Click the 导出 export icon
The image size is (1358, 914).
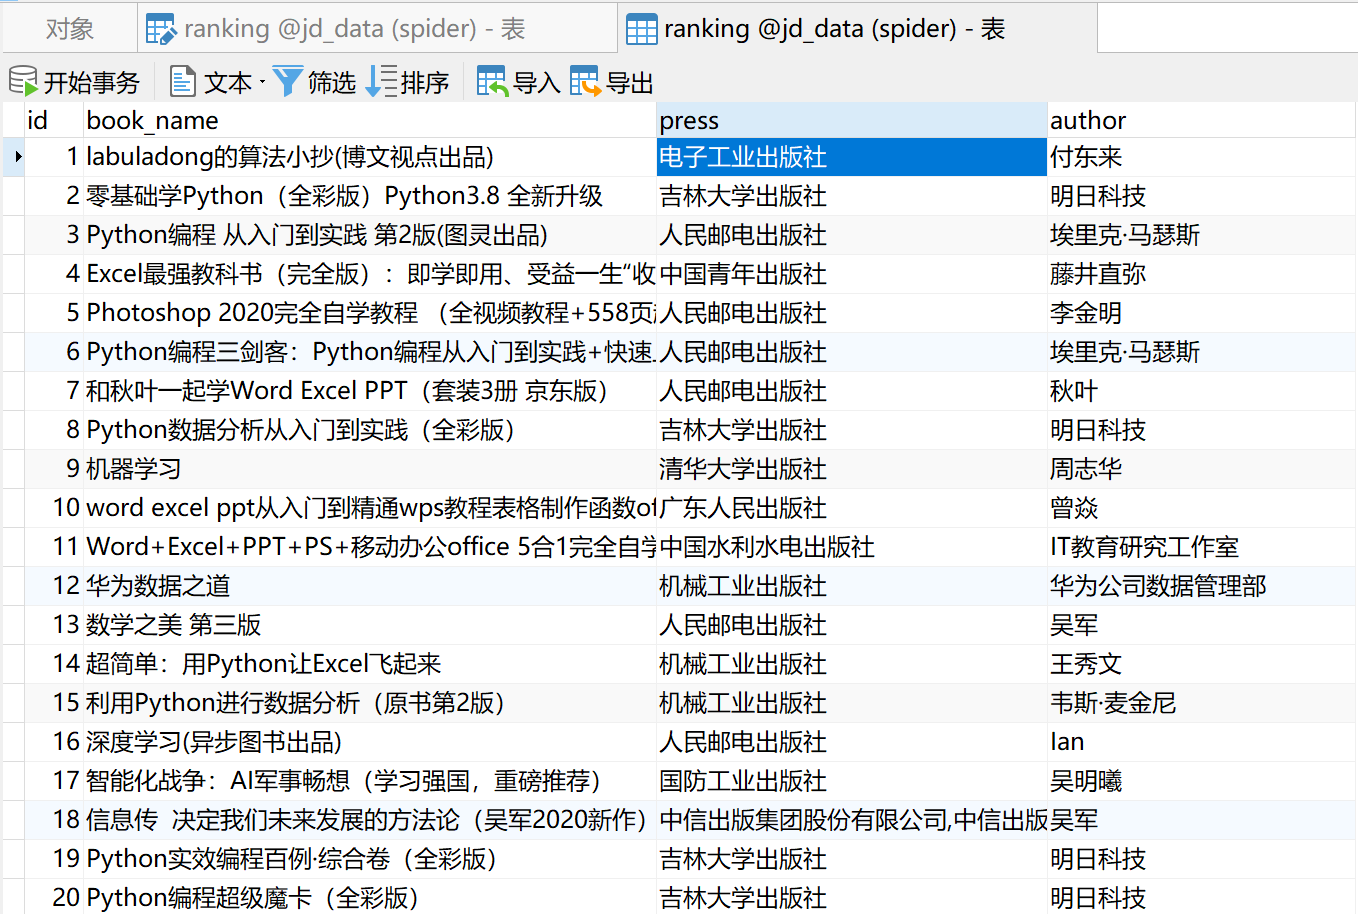click(585, 81)
